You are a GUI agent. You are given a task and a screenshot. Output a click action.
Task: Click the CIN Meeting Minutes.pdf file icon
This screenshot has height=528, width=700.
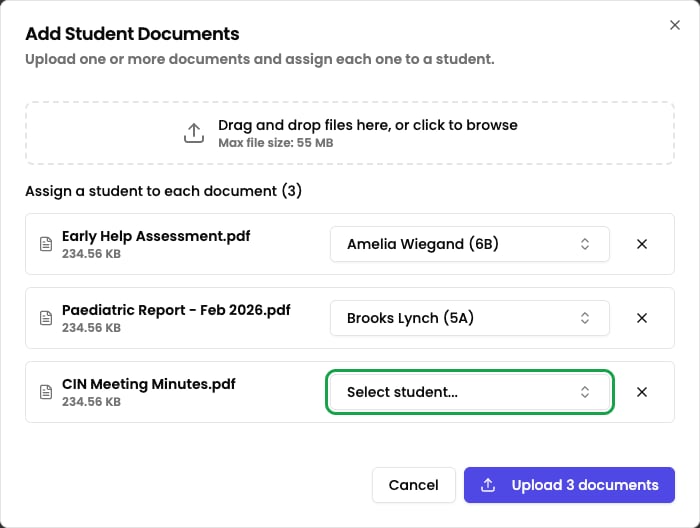tap(46, 392)
